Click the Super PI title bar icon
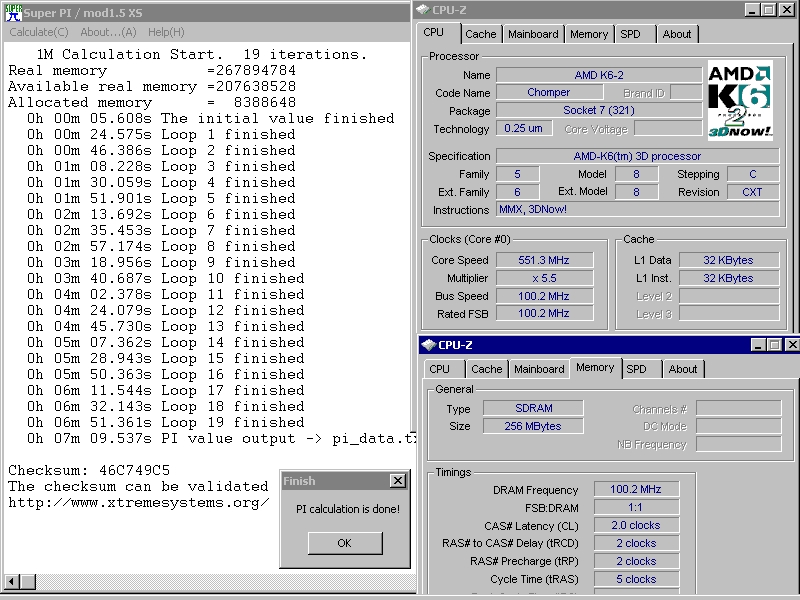This screenshot has width=800, height=600. click(x=13, y=12)
